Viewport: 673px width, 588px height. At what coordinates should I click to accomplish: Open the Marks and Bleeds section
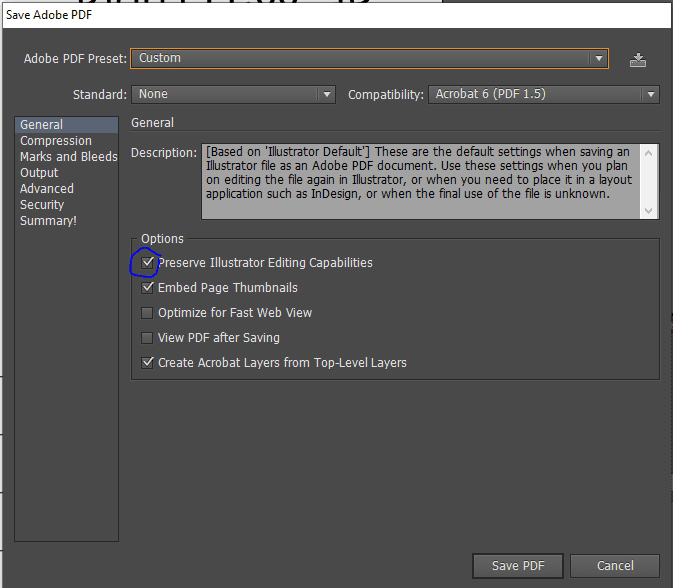tap(66, 157)
